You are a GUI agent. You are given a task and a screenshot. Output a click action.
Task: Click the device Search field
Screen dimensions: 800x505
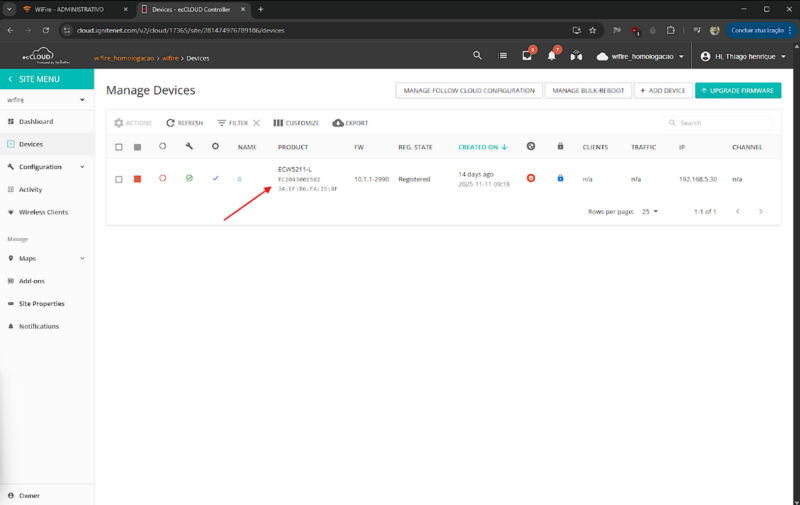[722, 123]
